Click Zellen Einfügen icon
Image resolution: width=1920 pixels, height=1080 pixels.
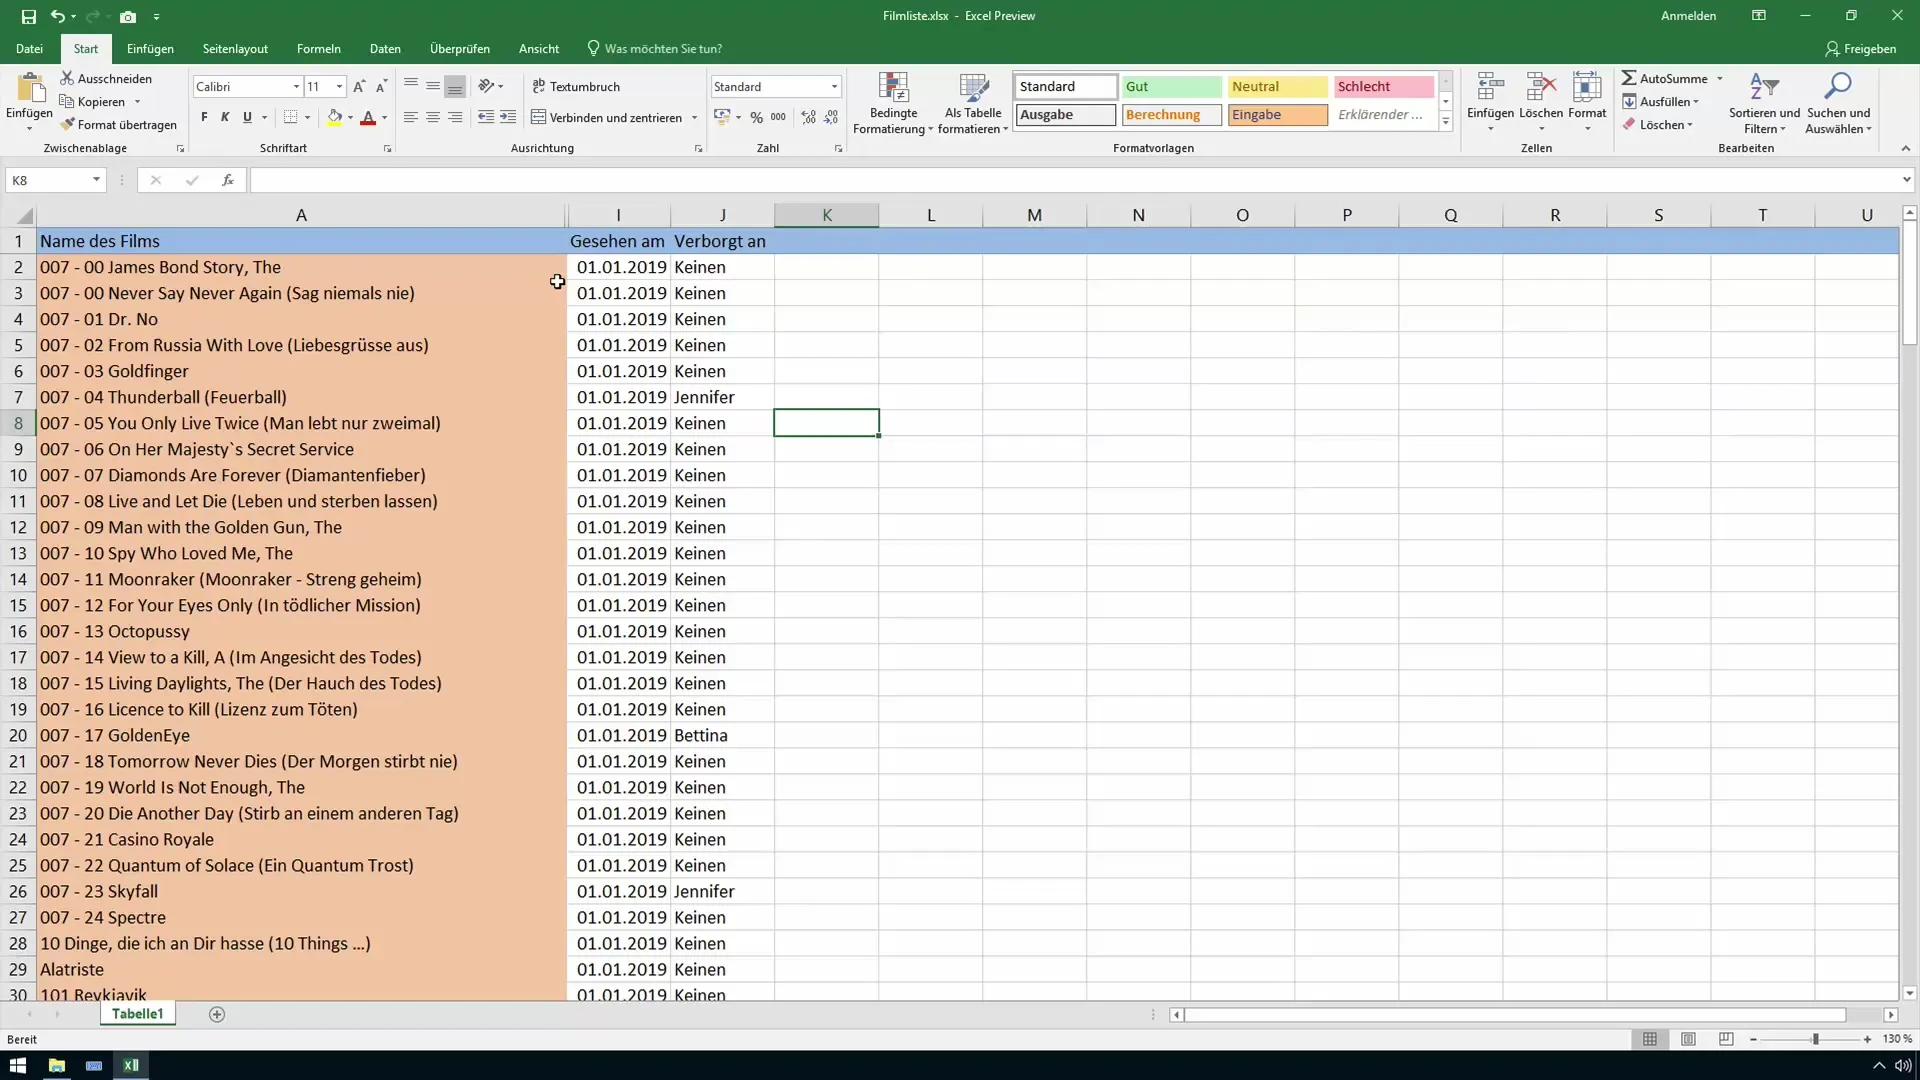1490,88
